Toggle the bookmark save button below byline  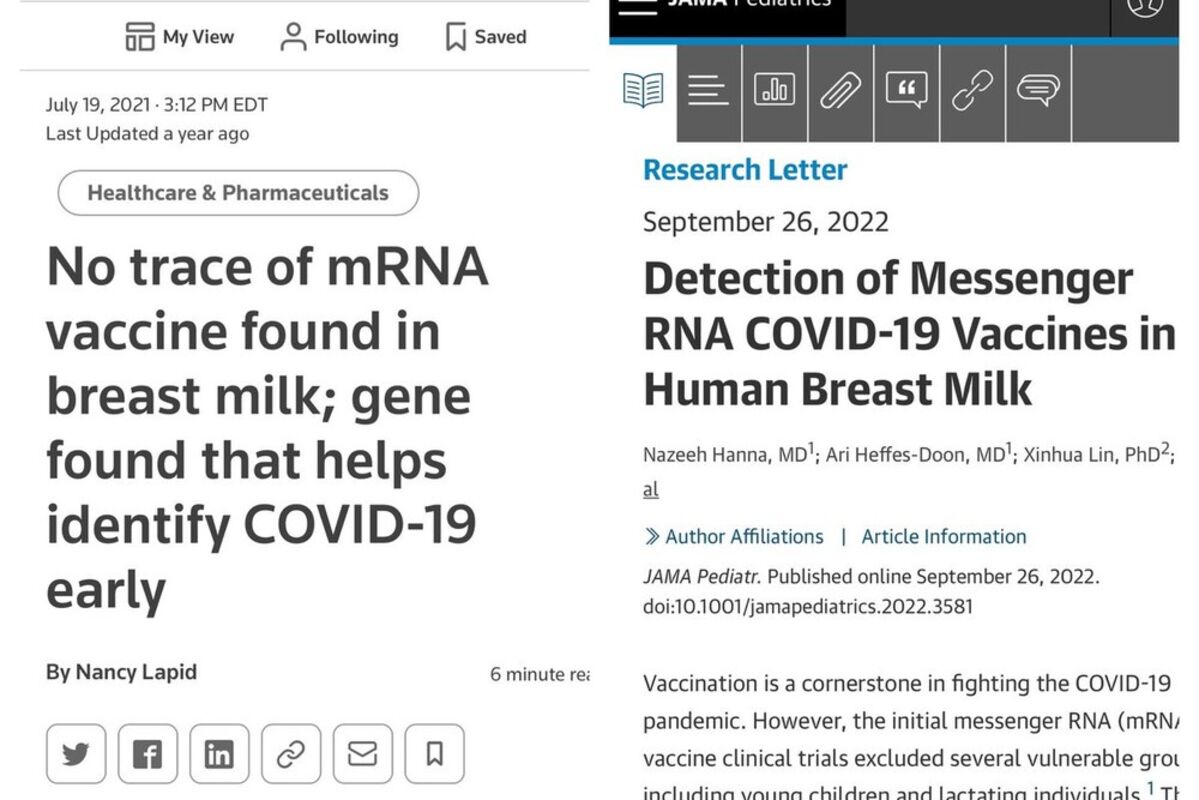(x=434, y=754)
